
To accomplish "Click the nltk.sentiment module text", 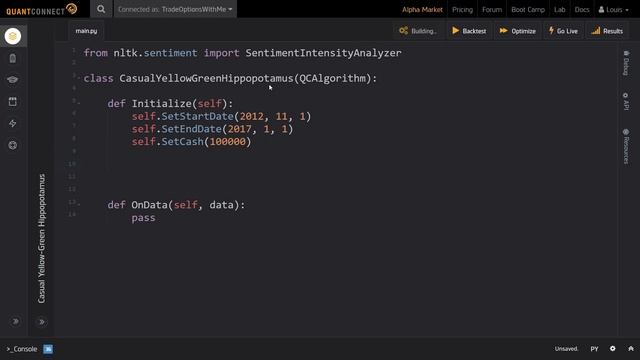I will (x=155, y=53).
